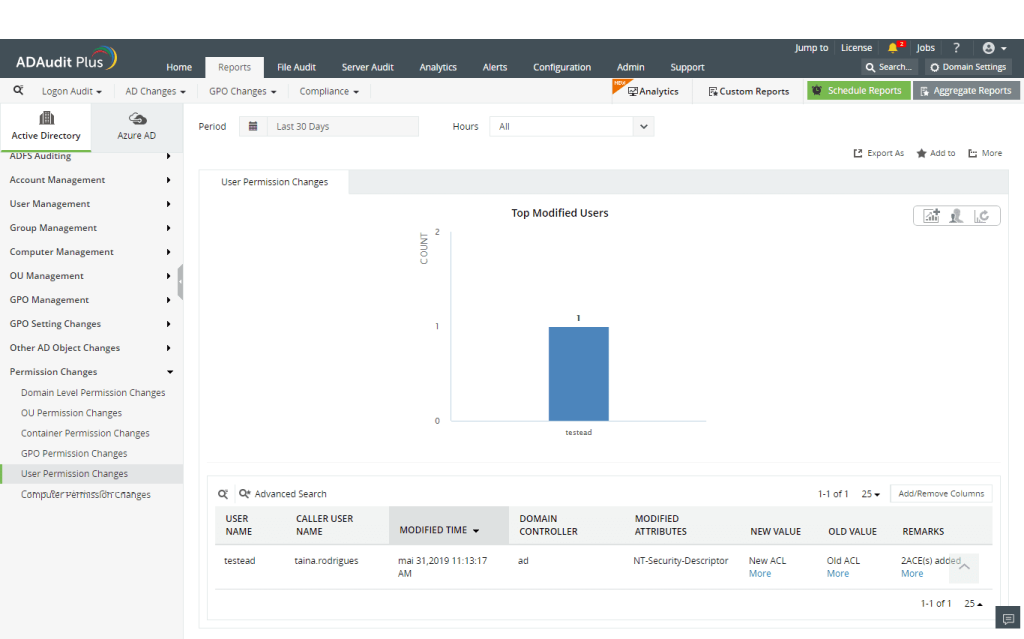
Task: Switch to the Configuration tab
Action: (x=561, y=67)
